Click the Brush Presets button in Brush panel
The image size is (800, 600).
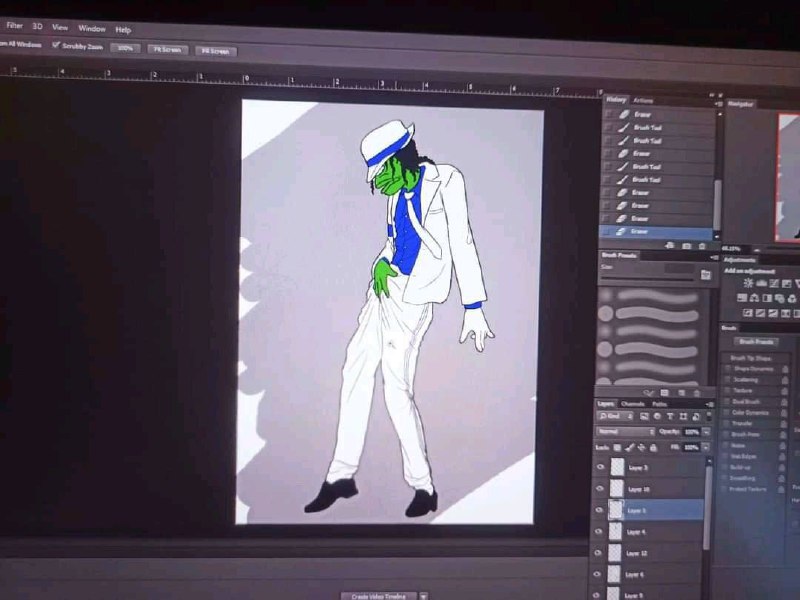click(756, 341)
